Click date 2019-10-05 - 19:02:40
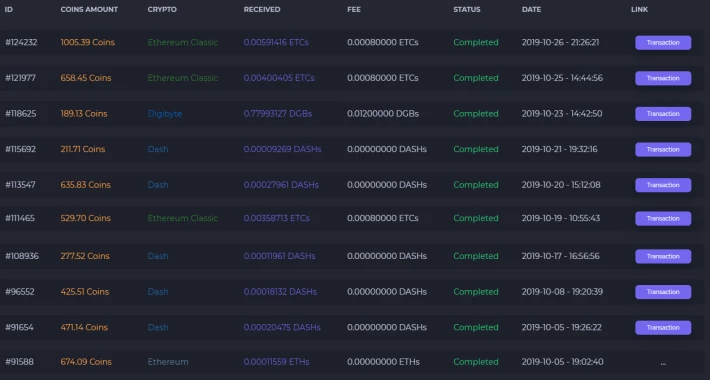Viewport: 710px width, 380px height. [x=562, y=362]
